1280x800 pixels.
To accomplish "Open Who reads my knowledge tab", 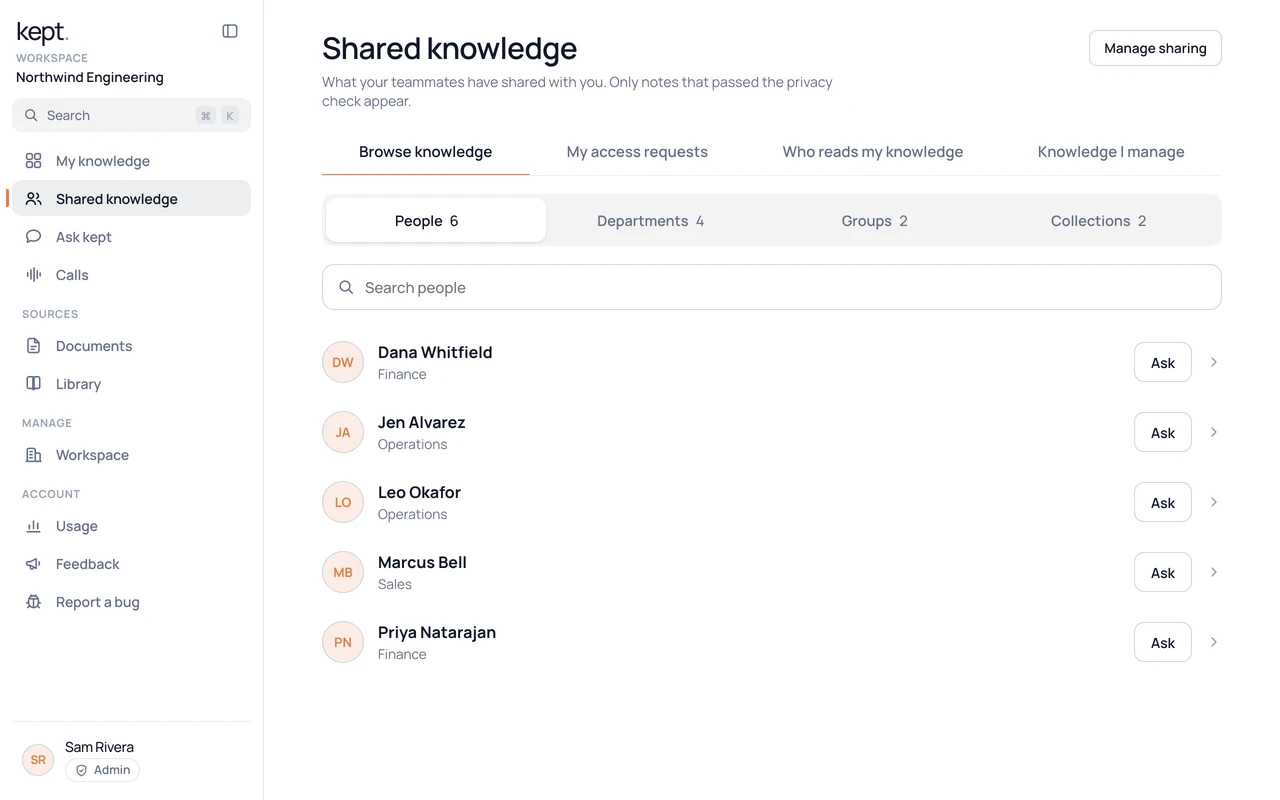I will pyautogui.click(x=873, y=152).
